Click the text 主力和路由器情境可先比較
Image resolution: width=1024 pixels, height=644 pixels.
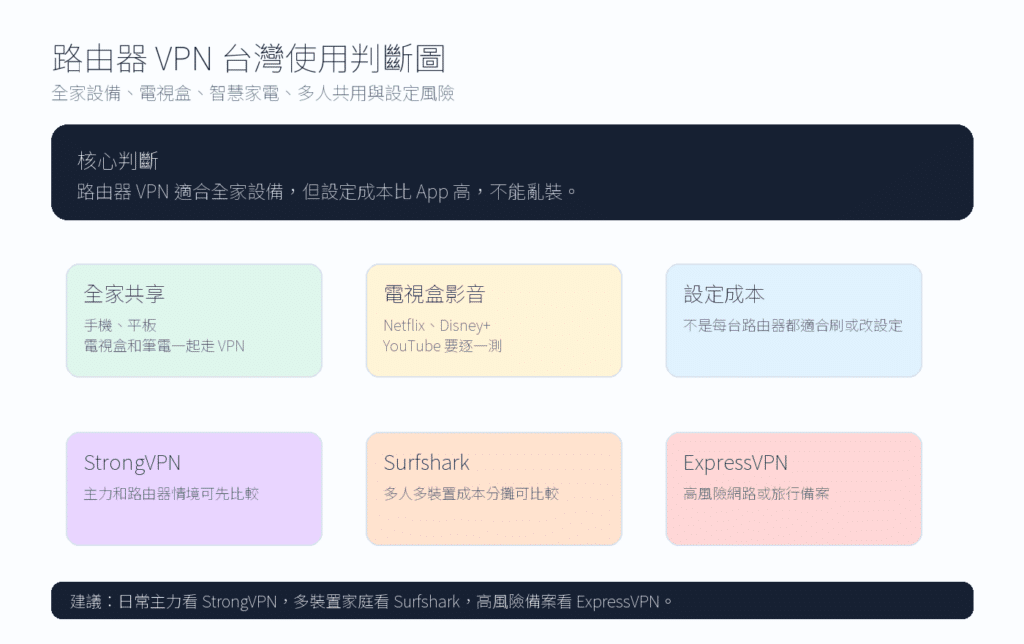171,494
